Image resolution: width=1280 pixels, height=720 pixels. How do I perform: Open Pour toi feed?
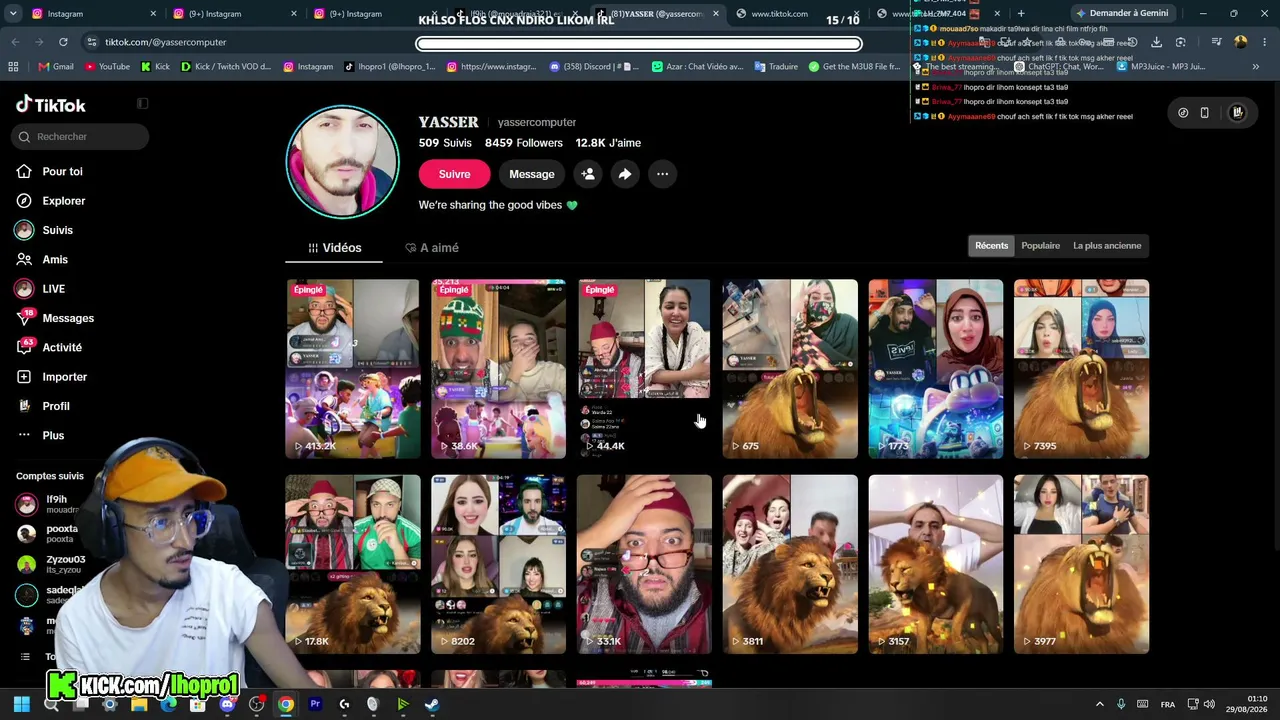(49, 172)
